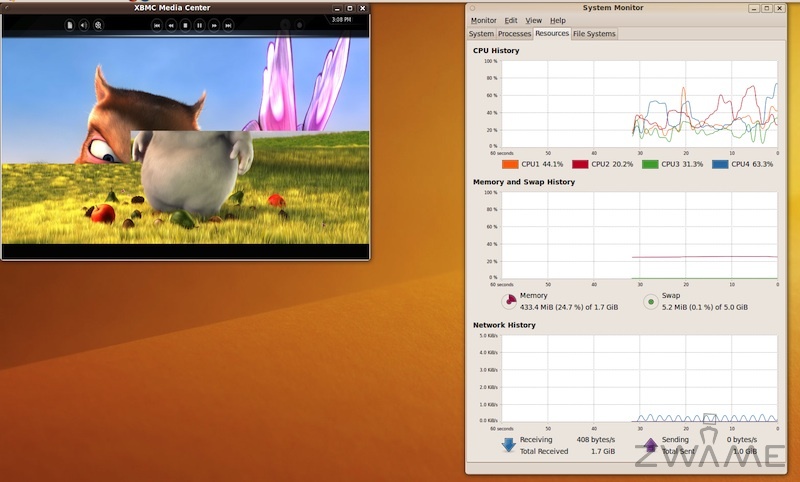Skip to previous item in XBMC player
This screenshot has height=482, width=800.
pos(157,25)
